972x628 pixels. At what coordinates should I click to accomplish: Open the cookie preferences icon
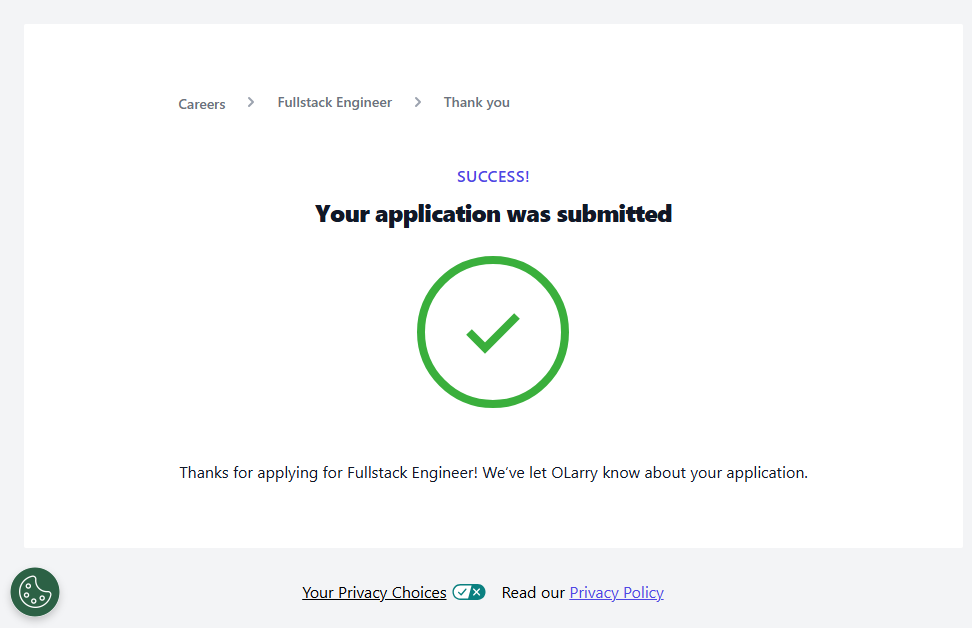pyautogui.click(x=35, y=592)
